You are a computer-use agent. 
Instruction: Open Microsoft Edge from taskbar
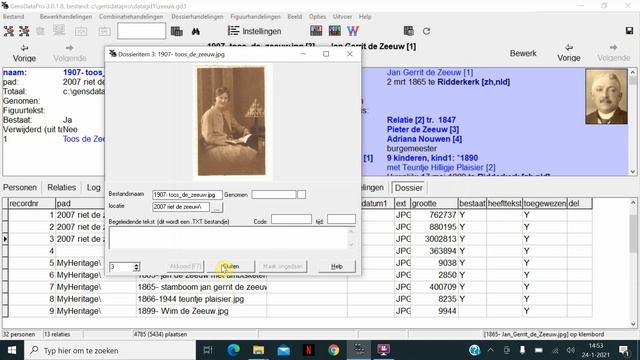coord(233,350)
